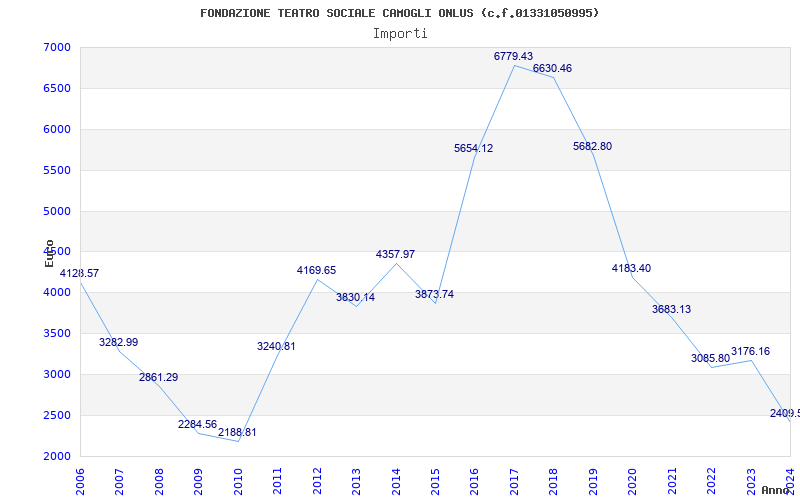
Task: Click the x-axis year 2013
Action: coord(356,482)
